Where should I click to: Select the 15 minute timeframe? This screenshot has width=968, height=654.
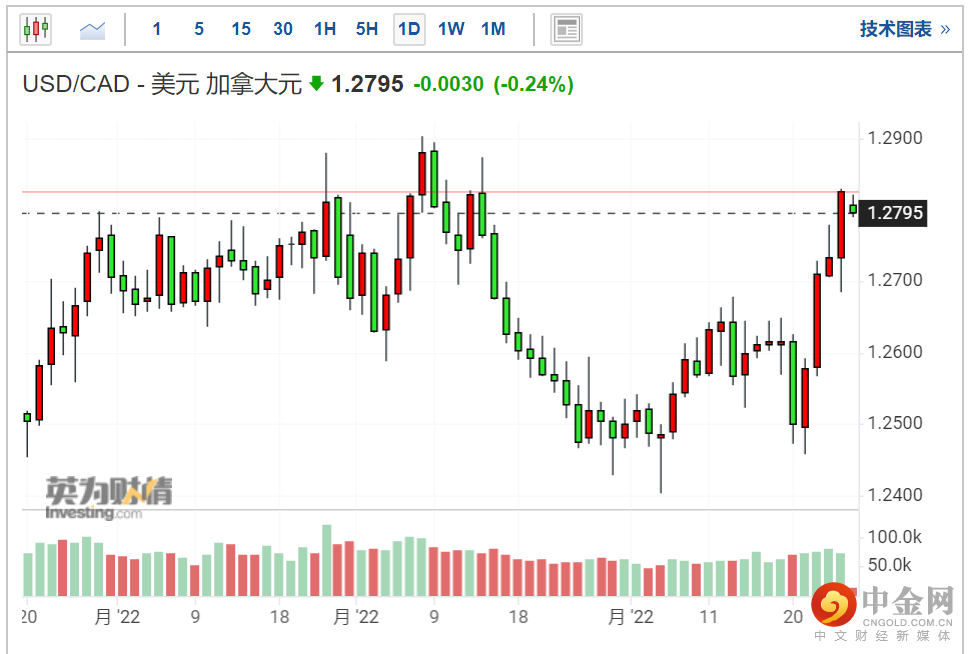click(x=241, y=29)
